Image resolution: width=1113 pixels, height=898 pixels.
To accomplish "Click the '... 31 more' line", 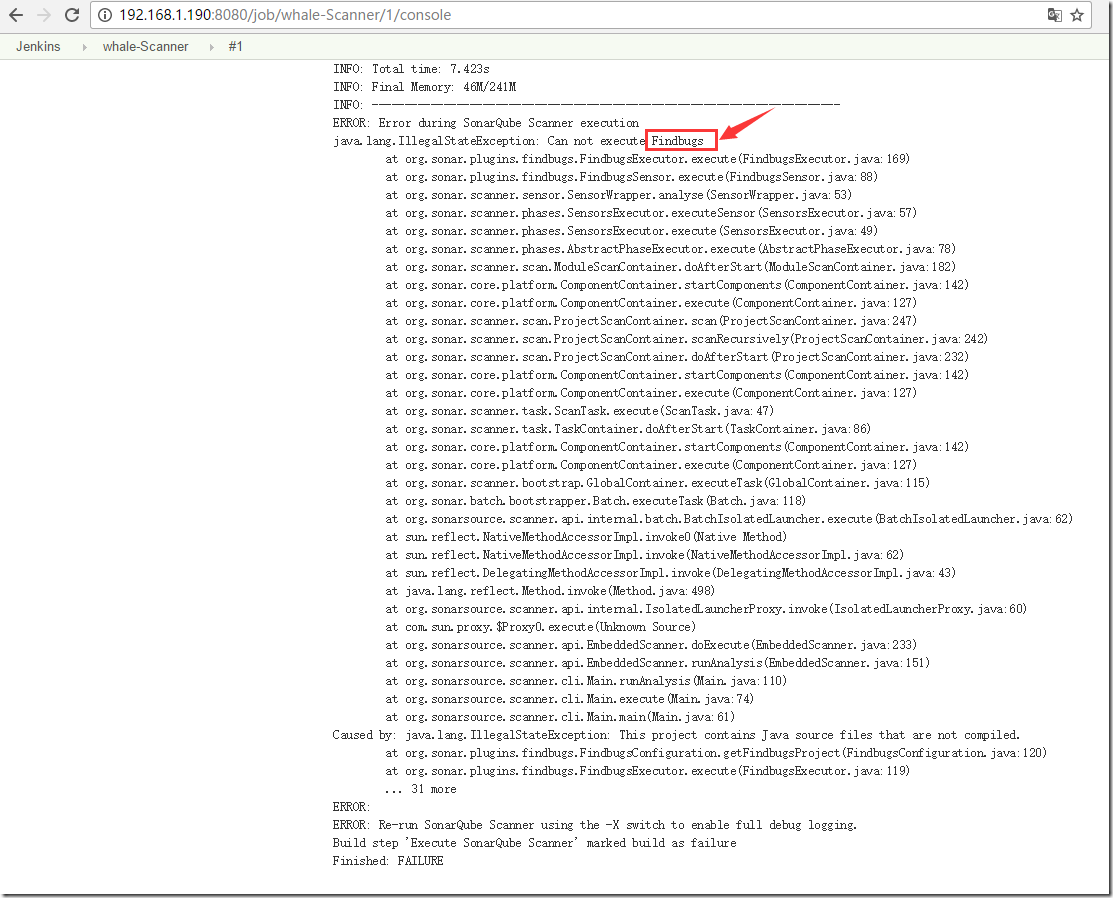I will [x=421, y=789].
